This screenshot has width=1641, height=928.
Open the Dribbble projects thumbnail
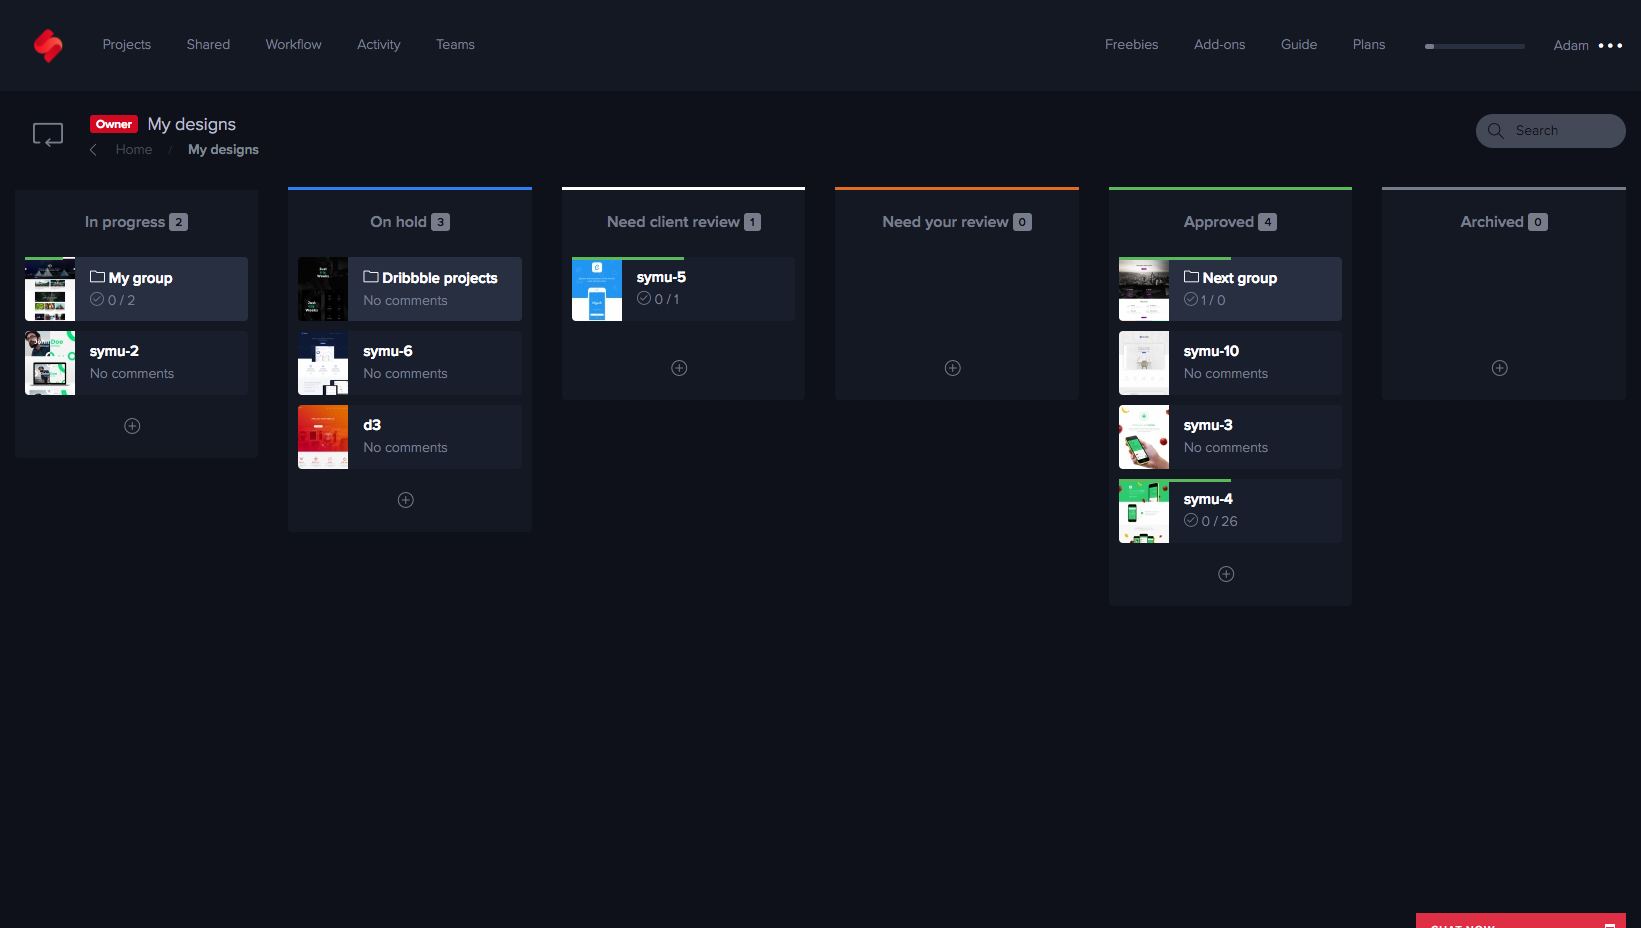323,289
